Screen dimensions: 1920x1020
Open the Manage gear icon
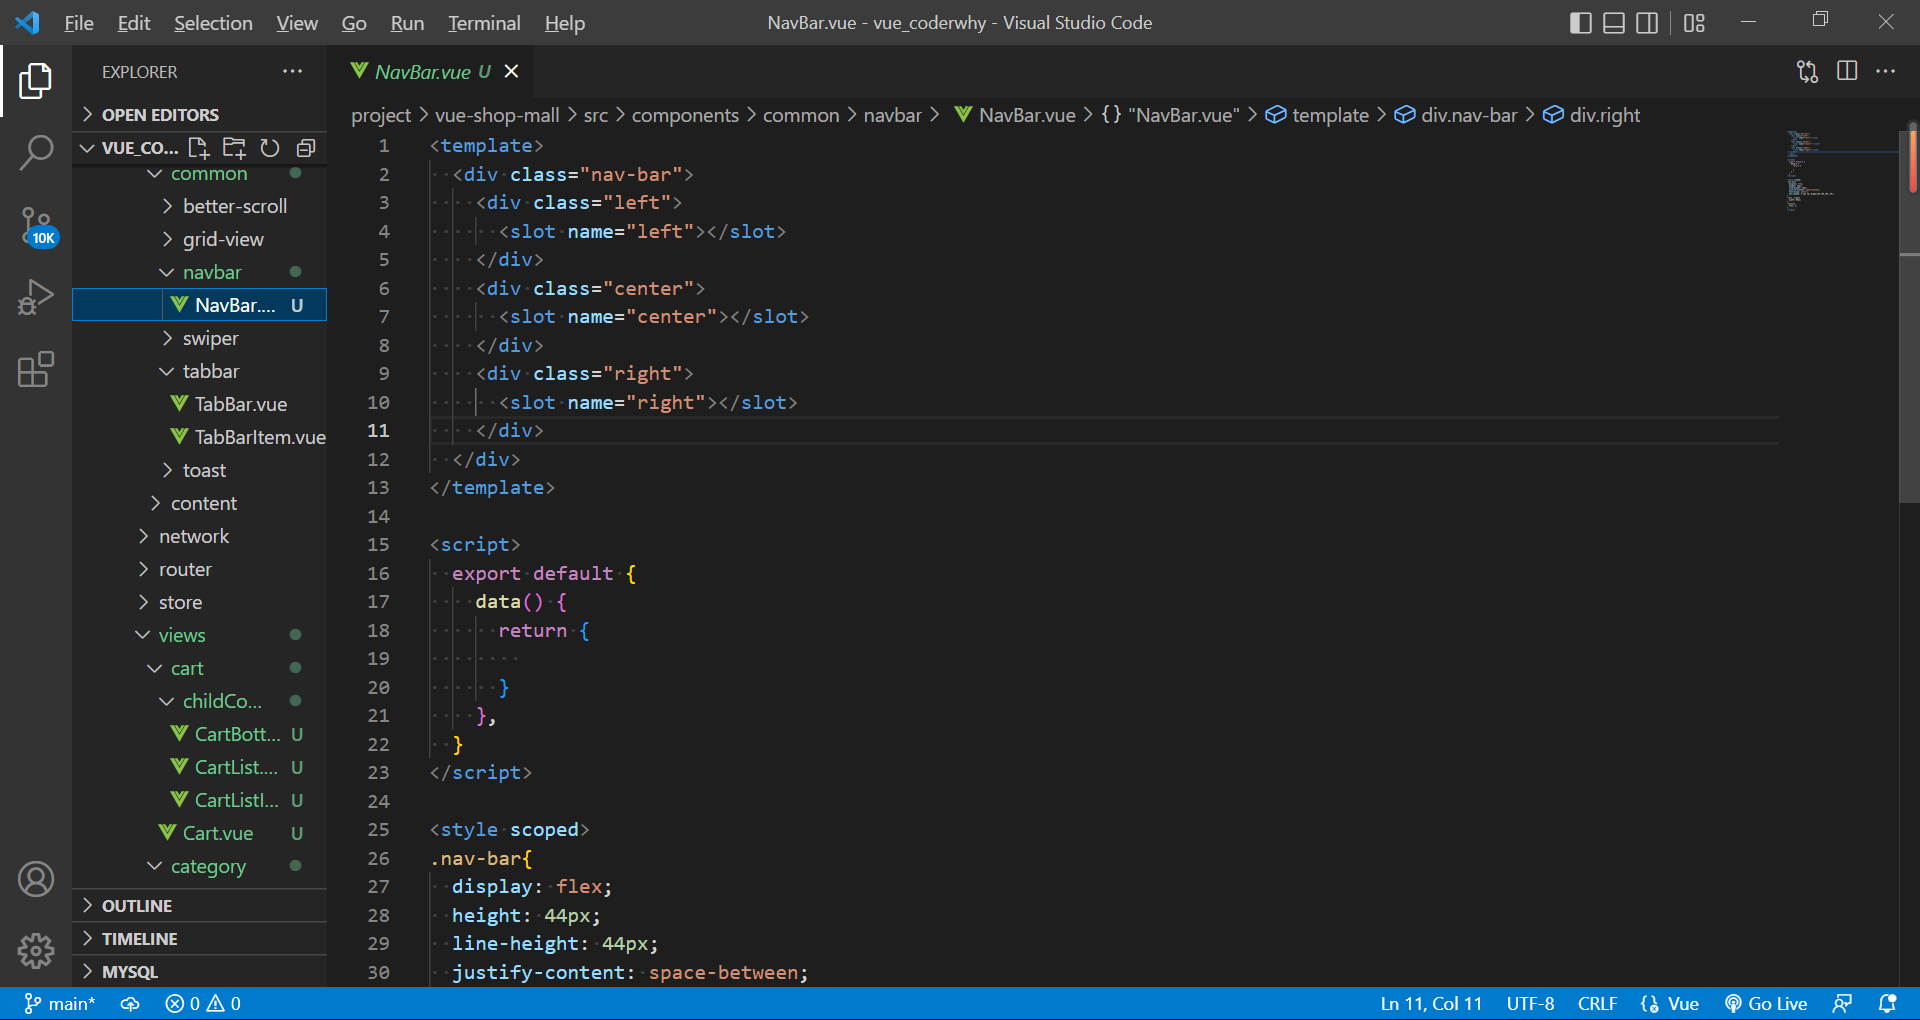36,951
